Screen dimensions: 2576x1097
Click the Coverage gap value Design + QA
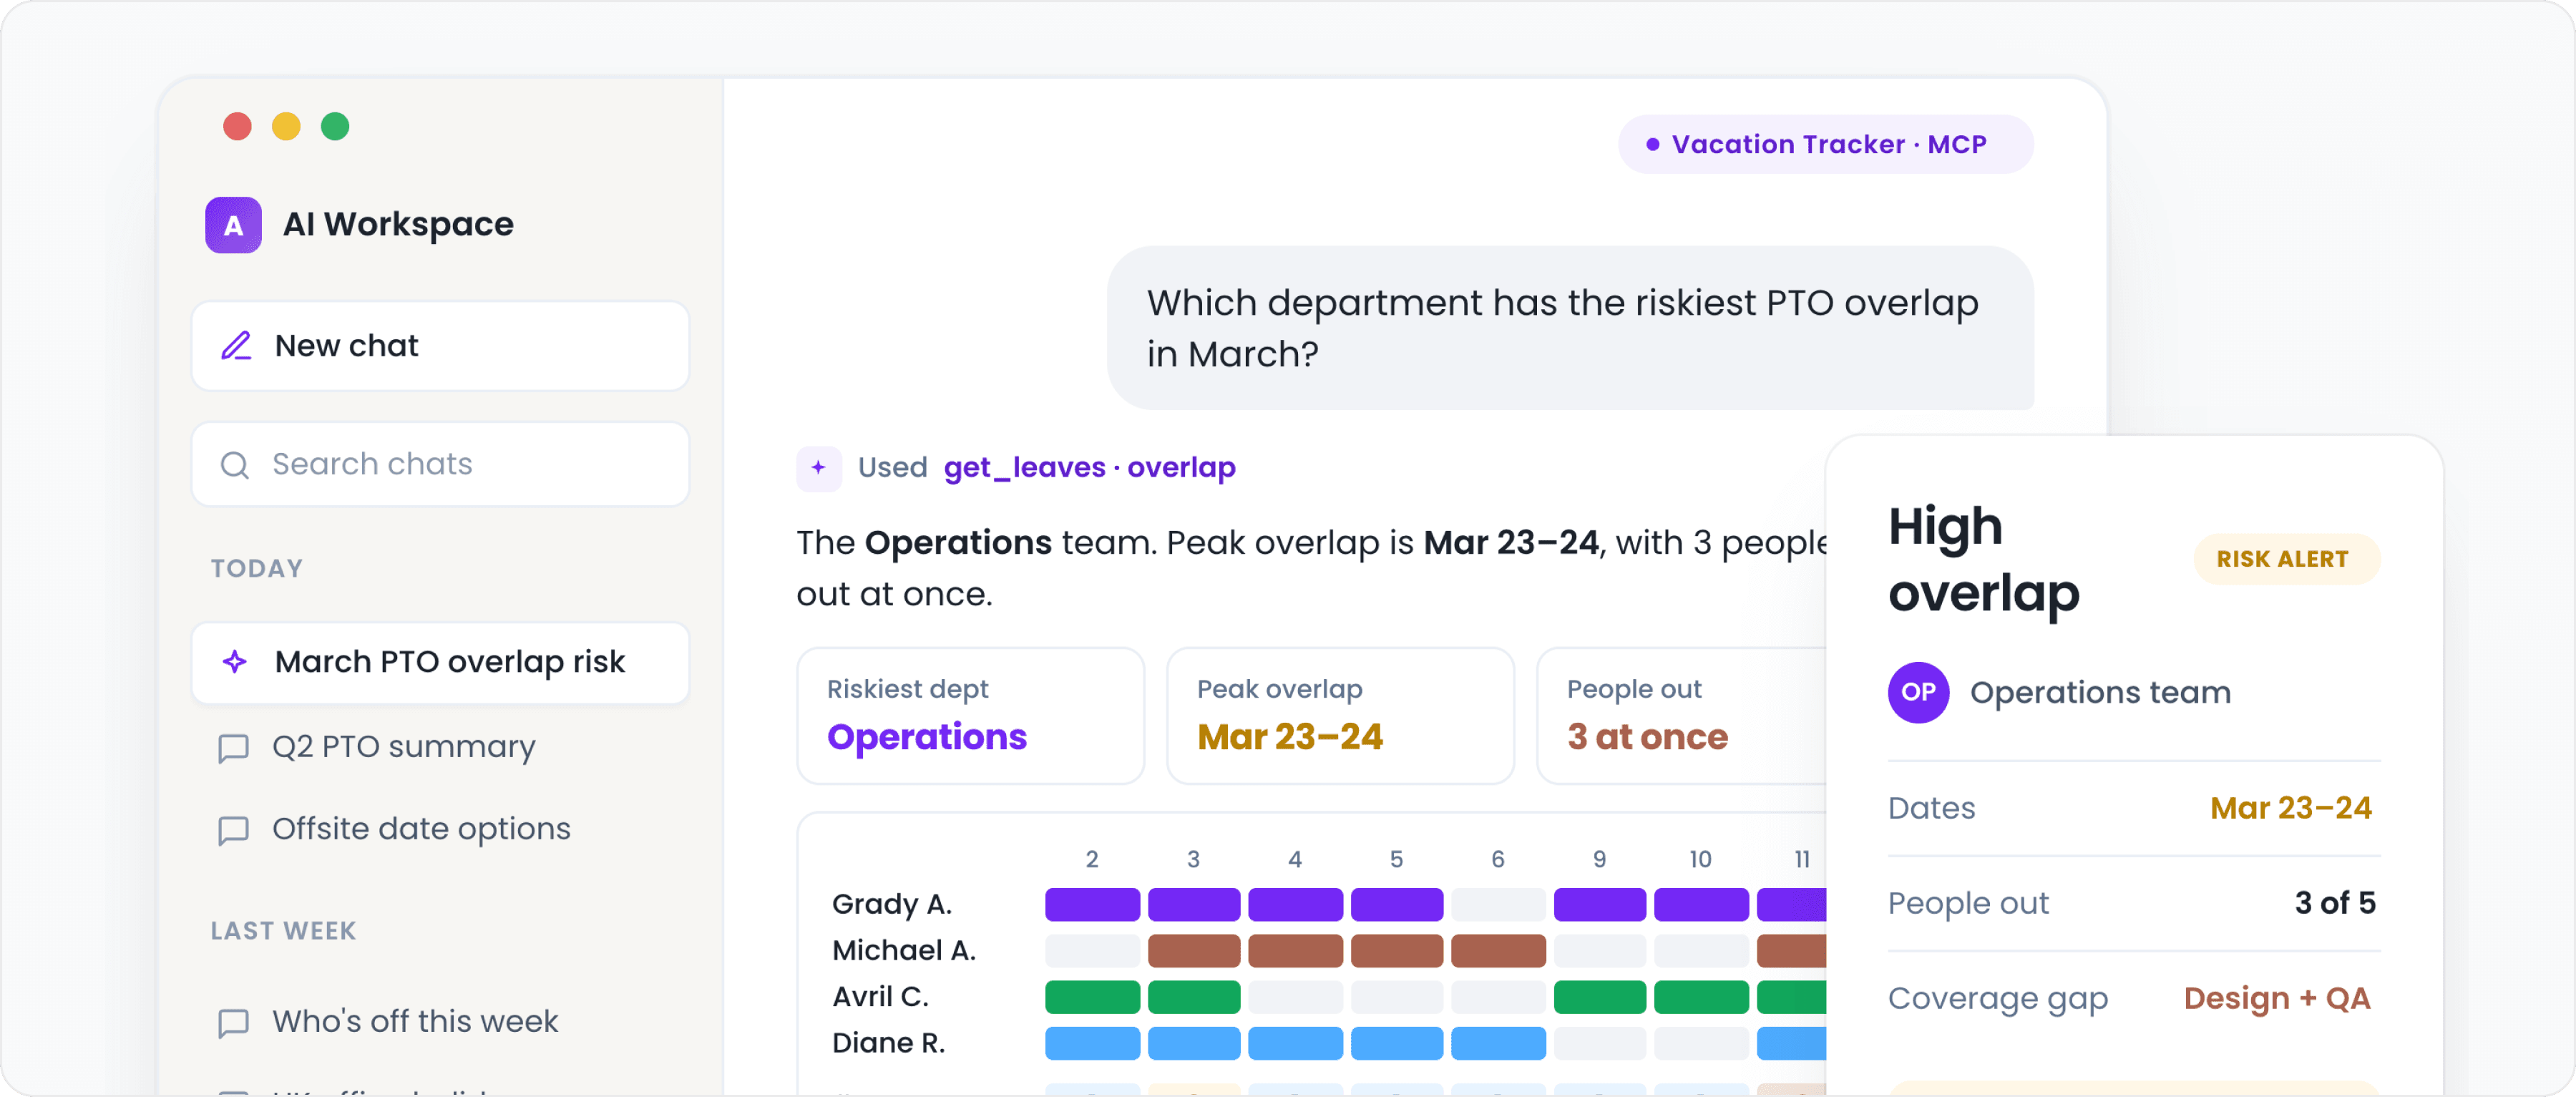(x=2277, y=998)
